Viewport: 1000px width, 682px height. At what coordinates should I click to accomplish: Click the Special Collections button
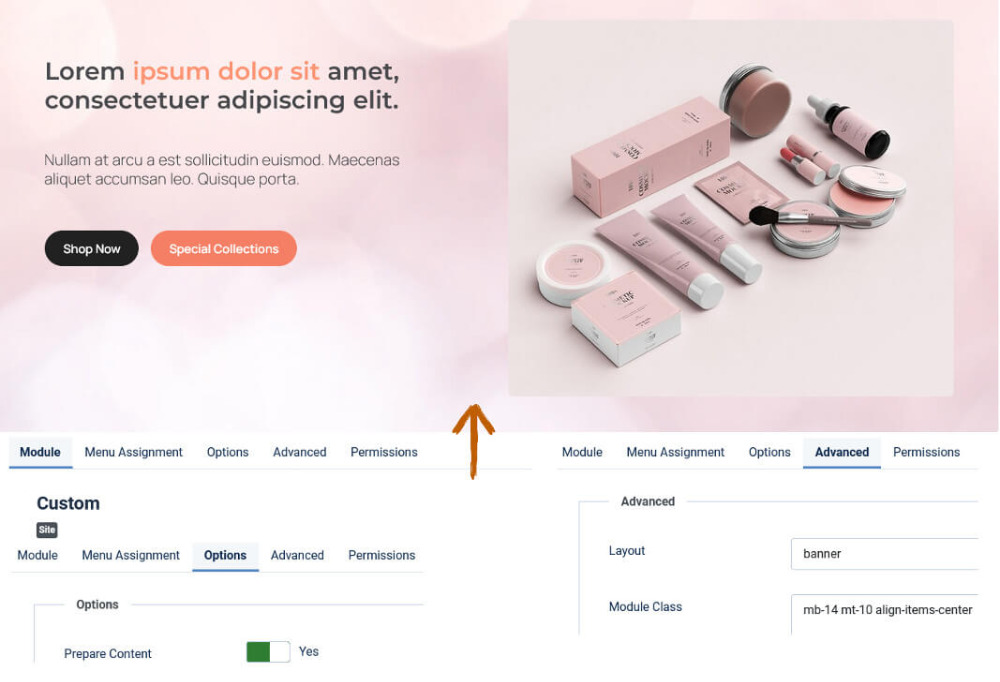(x=224, y=249)
